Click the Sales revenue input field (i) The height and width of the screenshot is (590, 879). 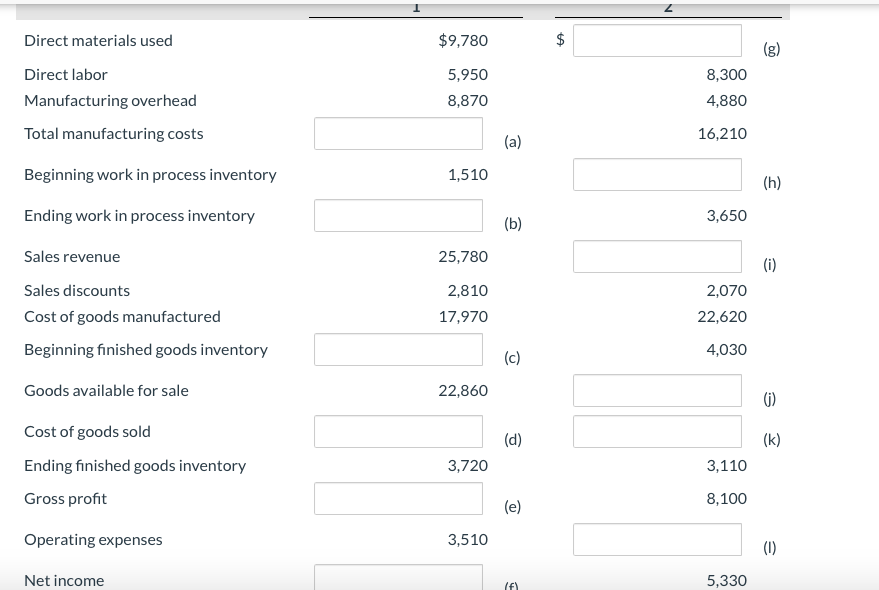point(657,256)
